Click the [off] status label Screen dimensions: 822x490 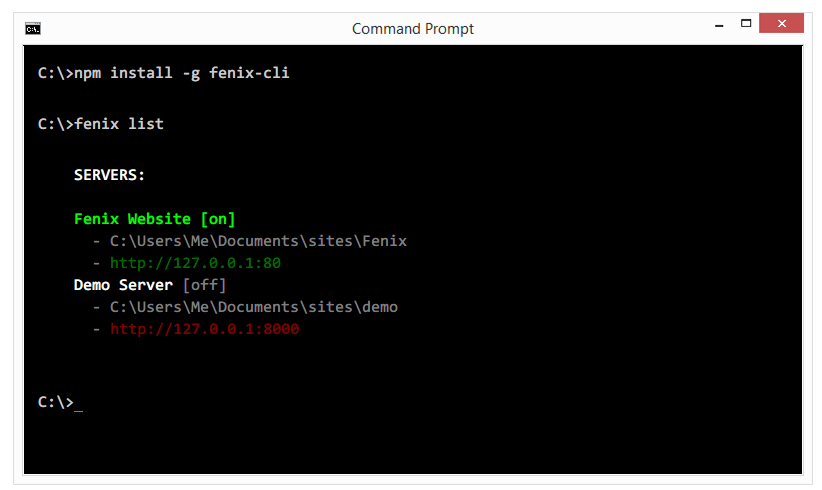[204, 285]
